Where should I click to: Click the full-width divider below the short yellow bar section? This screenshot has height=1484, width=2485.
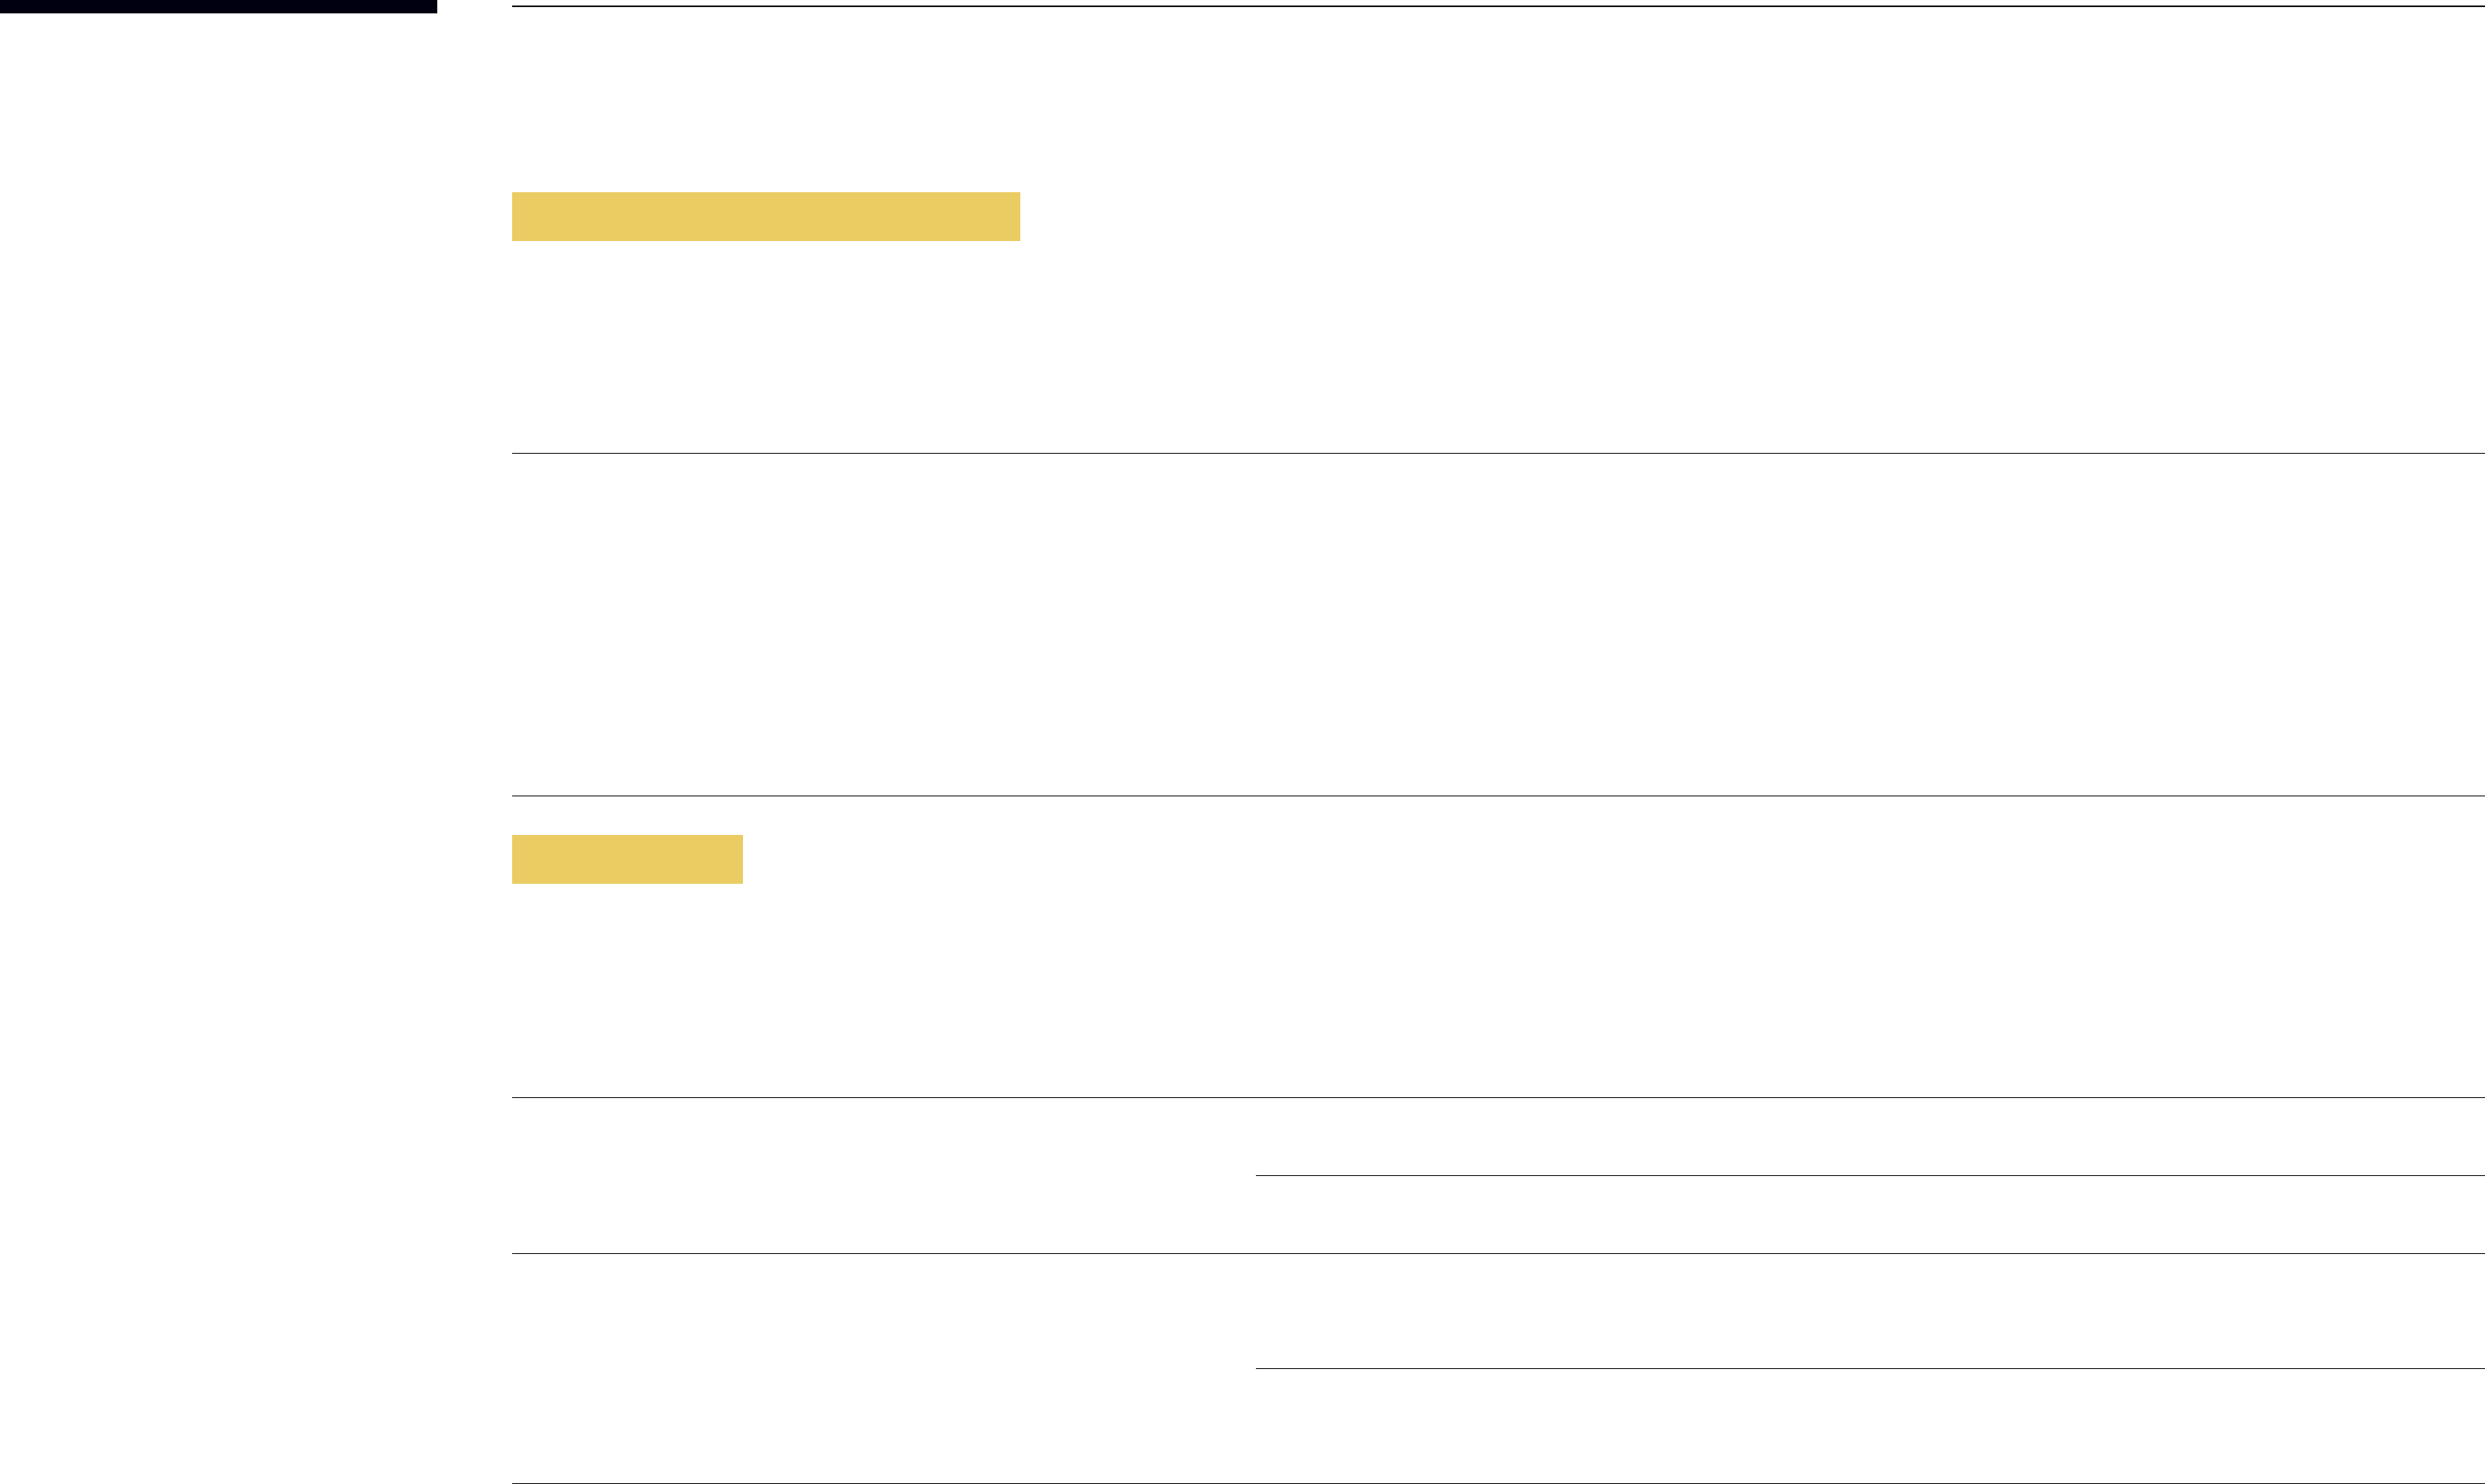(1498, 1098)
